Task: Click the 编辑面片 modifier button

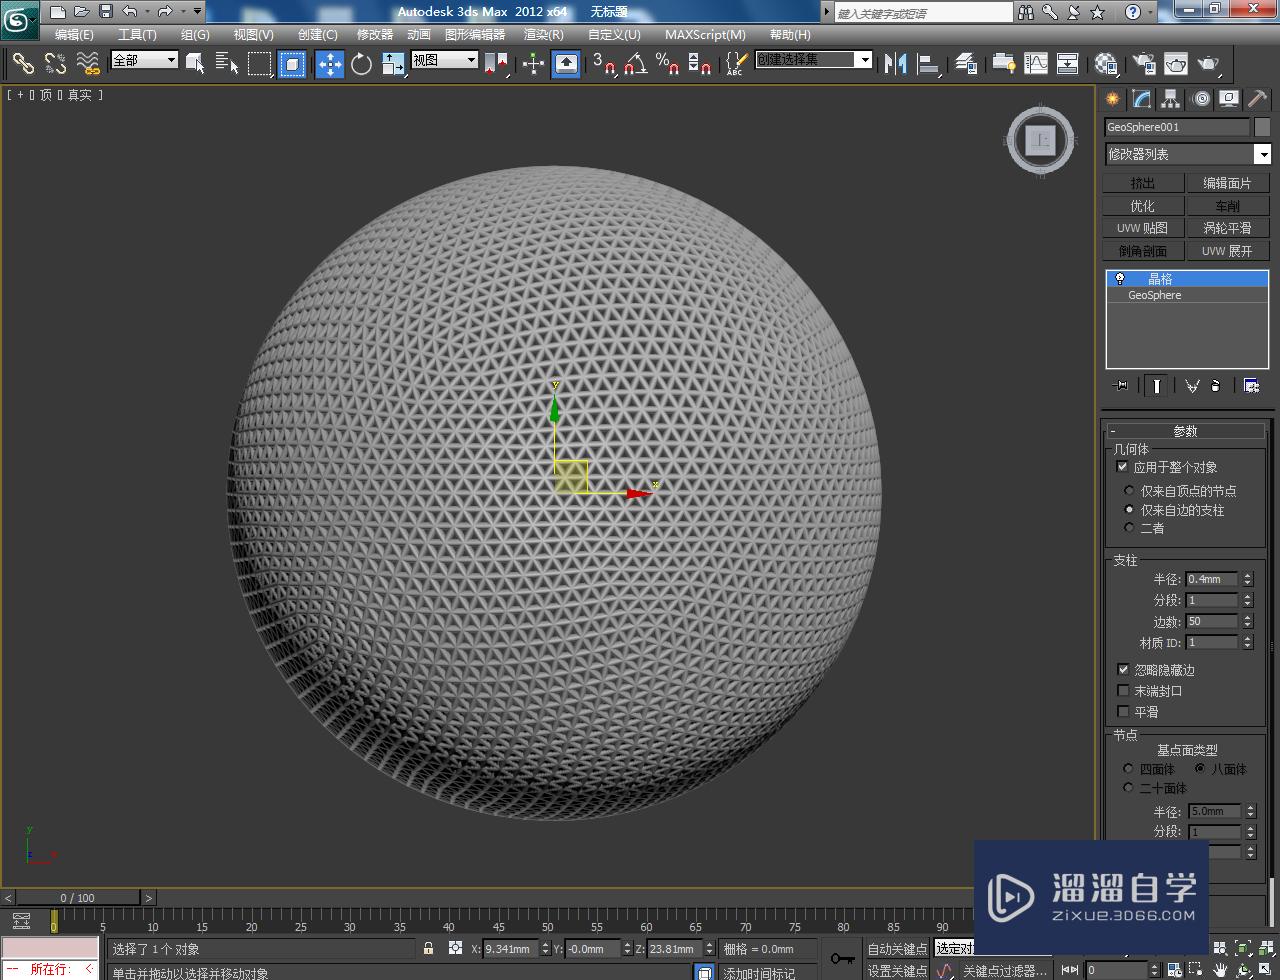Action: [x=1227, y=183]
